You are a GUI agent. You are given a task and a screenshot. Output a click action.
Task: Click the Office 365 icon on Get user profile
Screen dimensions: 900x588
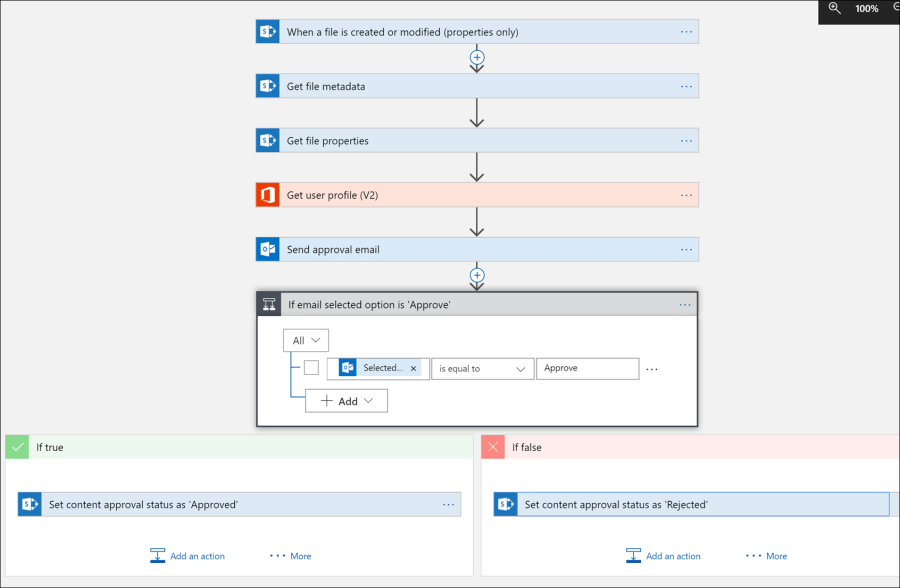pos(267,194)
